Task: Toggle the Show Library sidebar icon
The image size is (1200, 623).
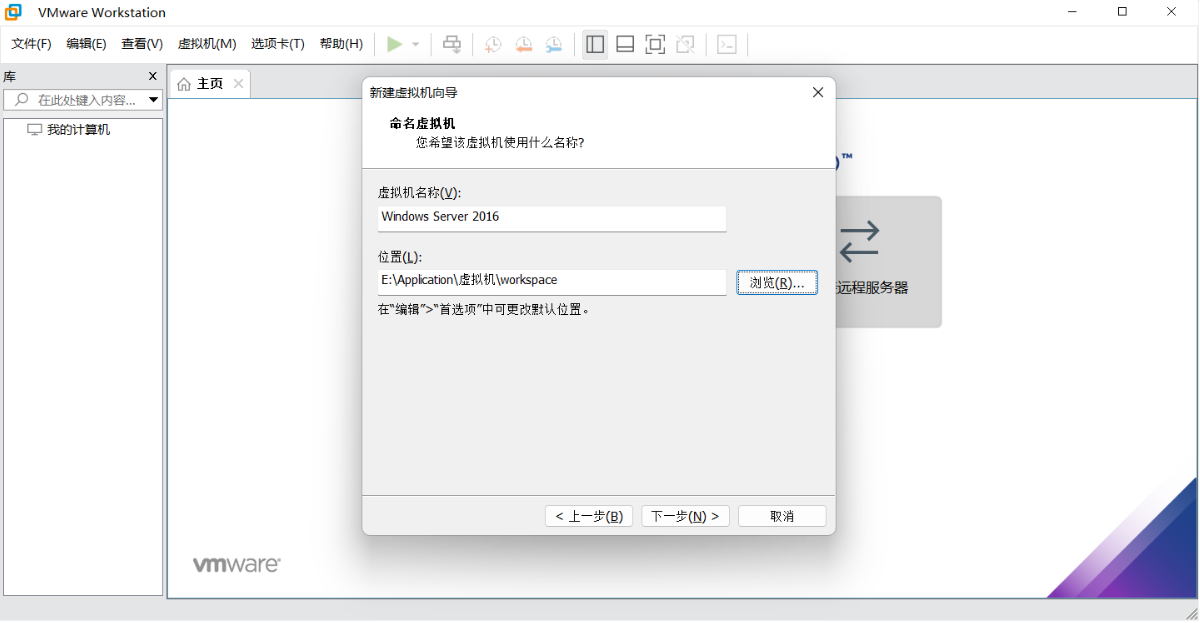Action: (x=595, y=44)
